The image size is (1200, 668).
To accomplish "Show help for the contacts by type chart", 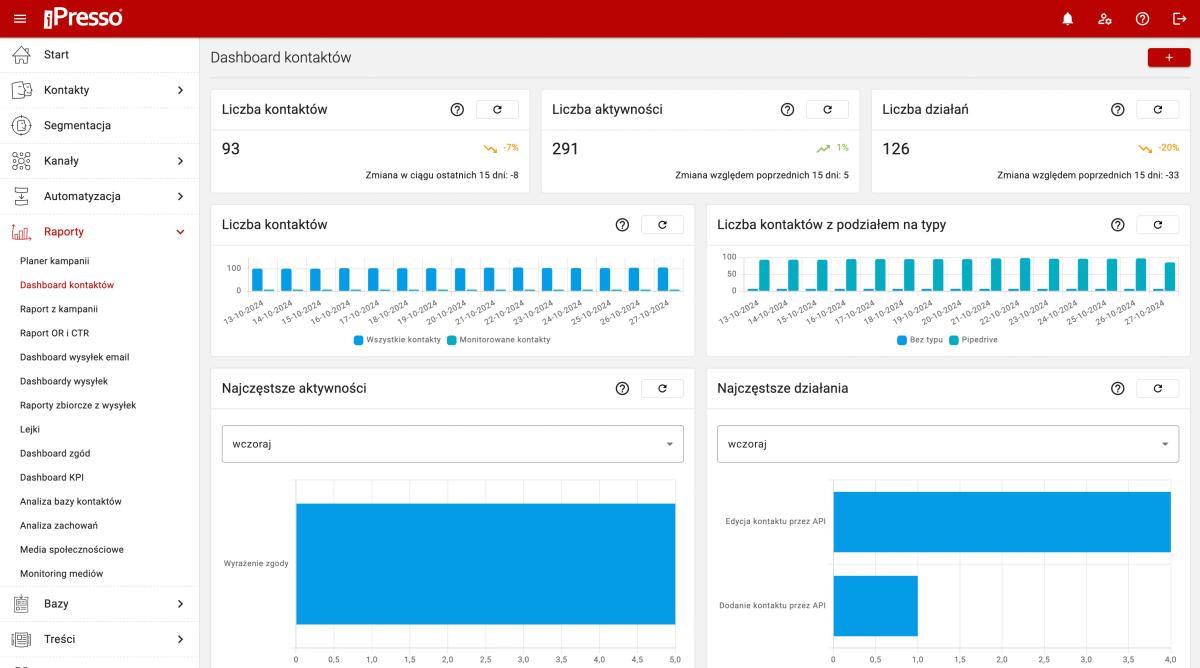I will click(1118, 225).
